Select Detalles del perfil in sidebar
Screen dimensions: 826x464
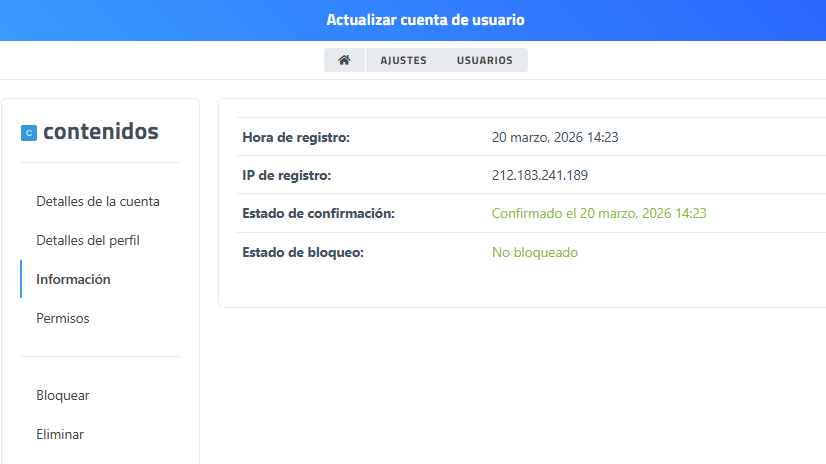(88, 240)
